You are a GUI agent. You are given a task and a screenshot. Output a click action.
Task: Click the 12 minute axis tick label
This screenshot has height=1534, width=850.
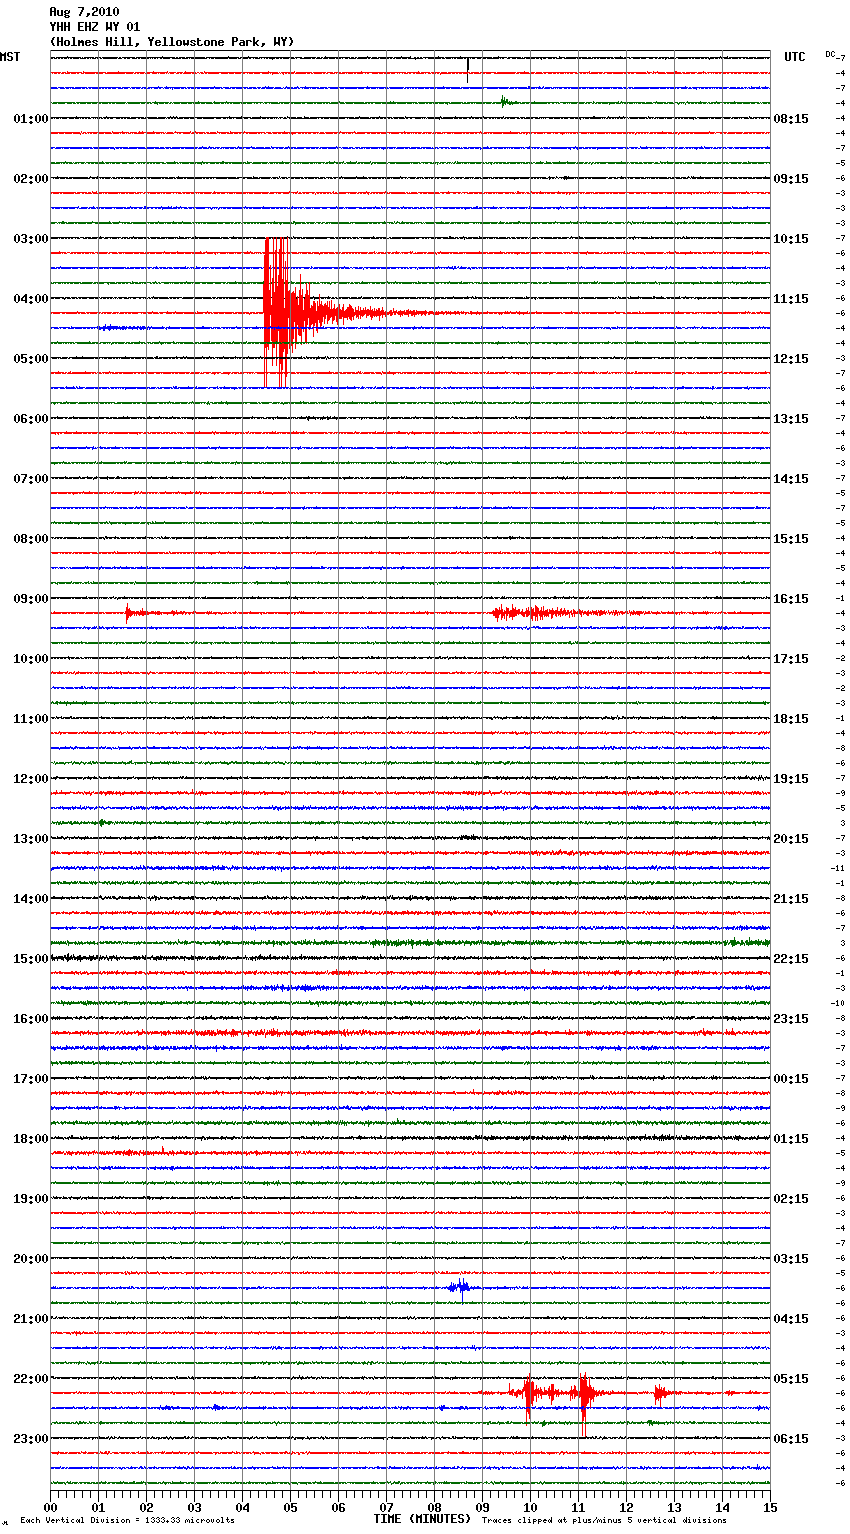[x=627, y=1507]
